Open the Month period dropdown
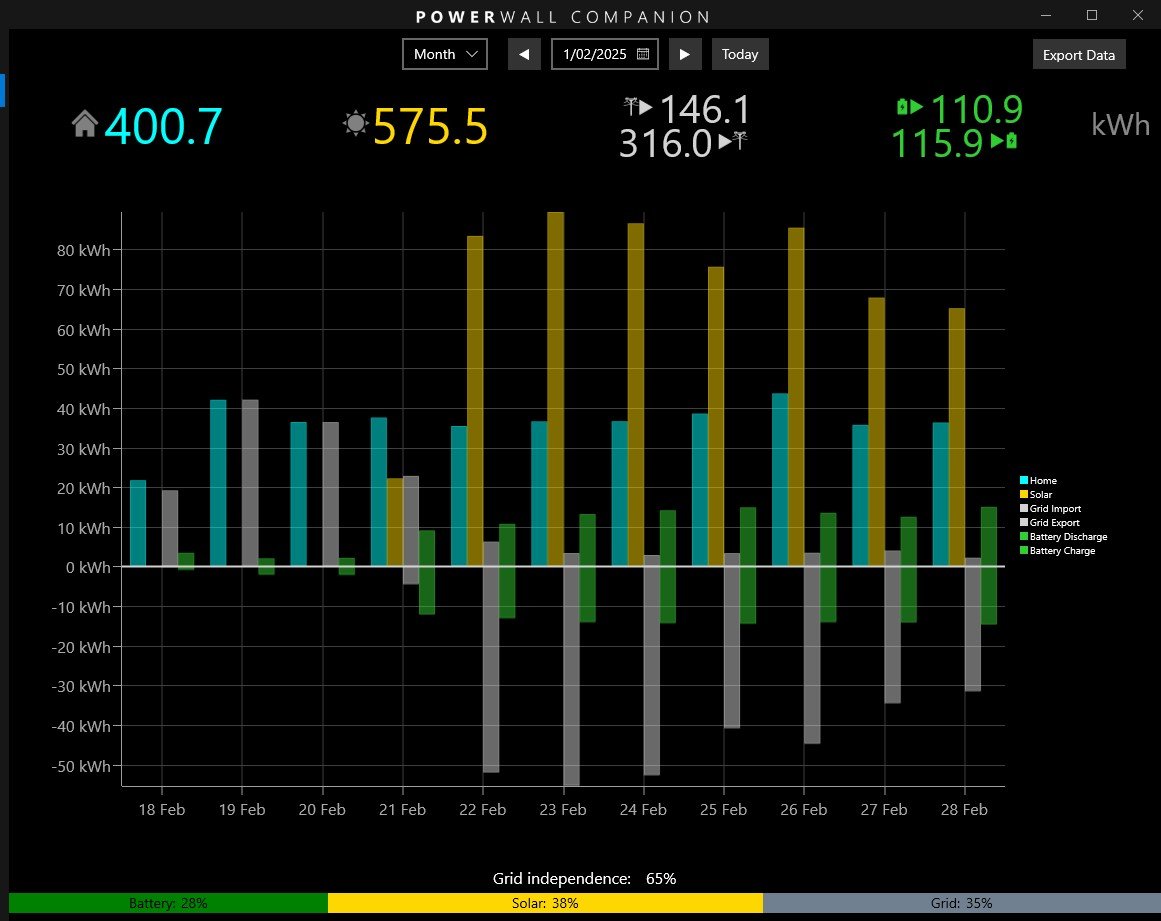Viewport: 1161px width, 921px height. point(444,54)
